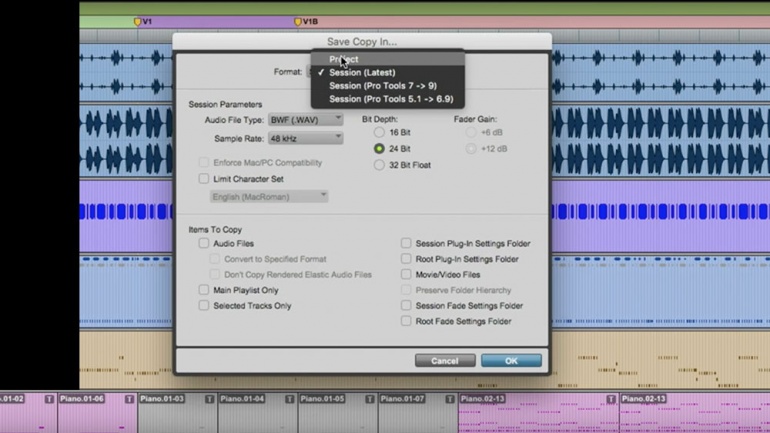Click the T icon on the Piano.01-03 clip
Viewport: 770px width, 433px height.
point(209,399)
